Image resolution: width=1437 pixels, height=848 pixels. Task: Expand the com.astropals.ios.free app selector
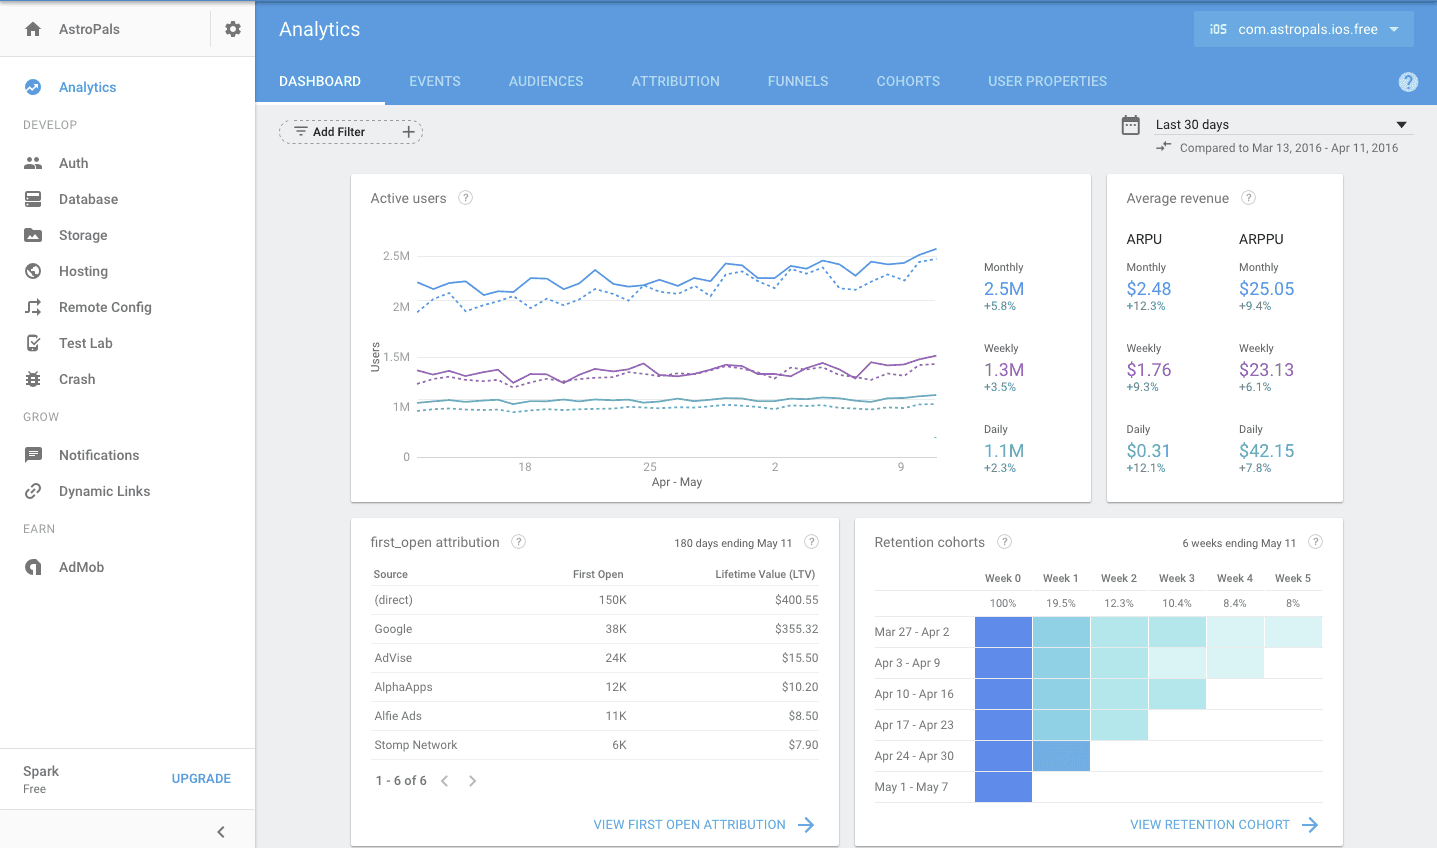pyautogui.click(x=1304, y=29)
